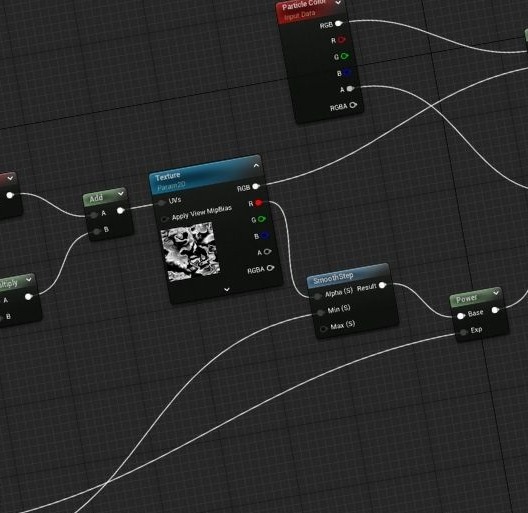Click the SmoothStep Max (S) input pin
Screen dimensions: 528x513
point(323,328)
